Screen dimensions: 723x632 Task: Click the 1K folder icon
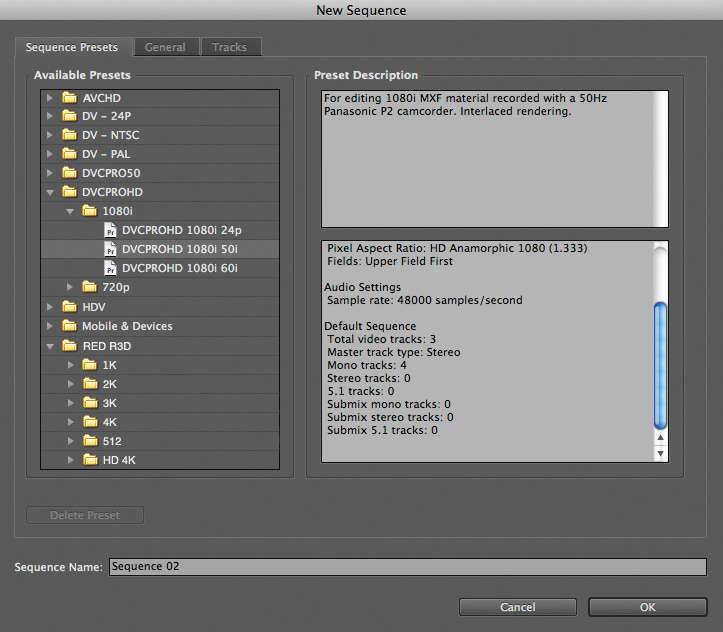tap(90, 365)
